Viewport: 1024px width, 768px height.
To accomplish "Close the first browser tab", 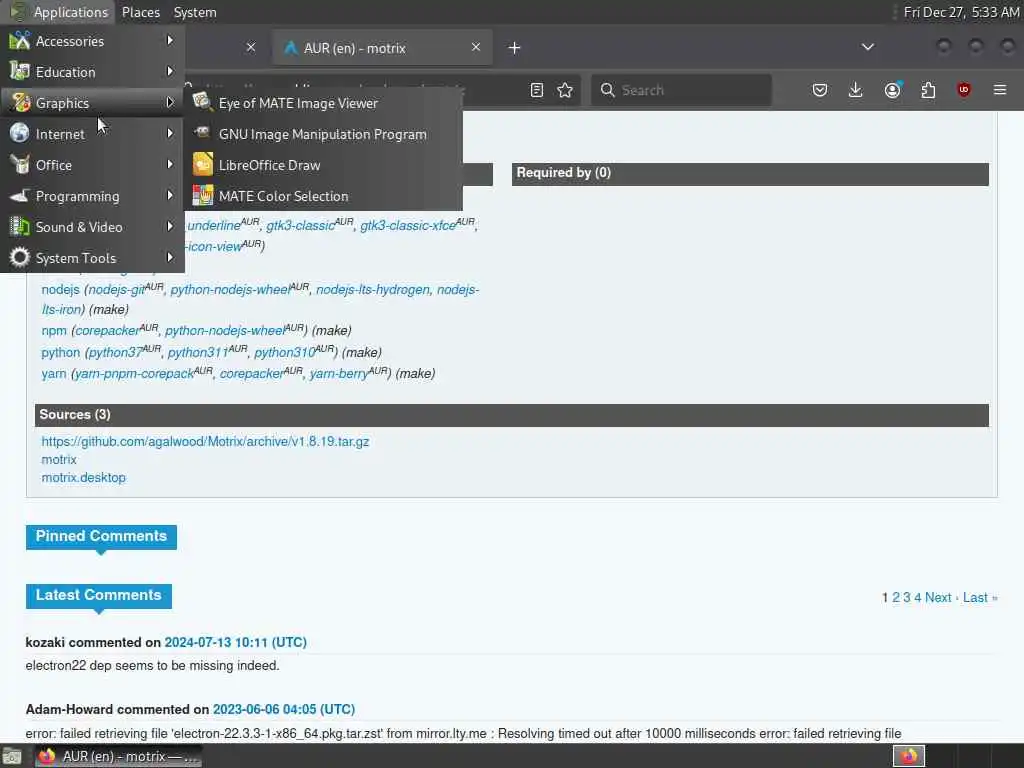I will (x=251, y=47).
